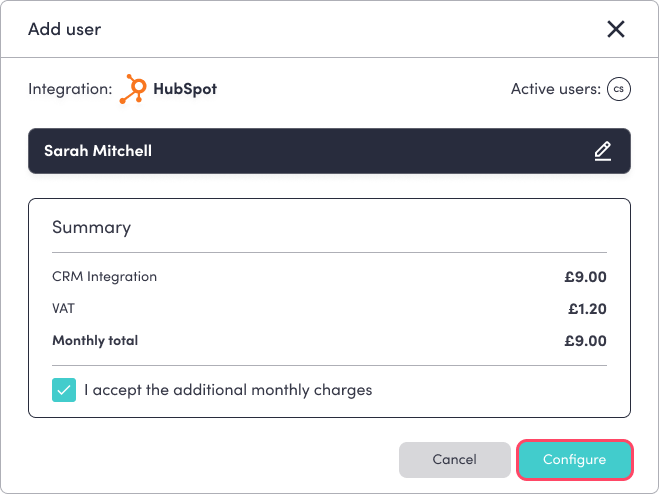The height and width of the screenshot is (494, 659).
Task: Select the VAT line item label
Action: pos(64,309)
